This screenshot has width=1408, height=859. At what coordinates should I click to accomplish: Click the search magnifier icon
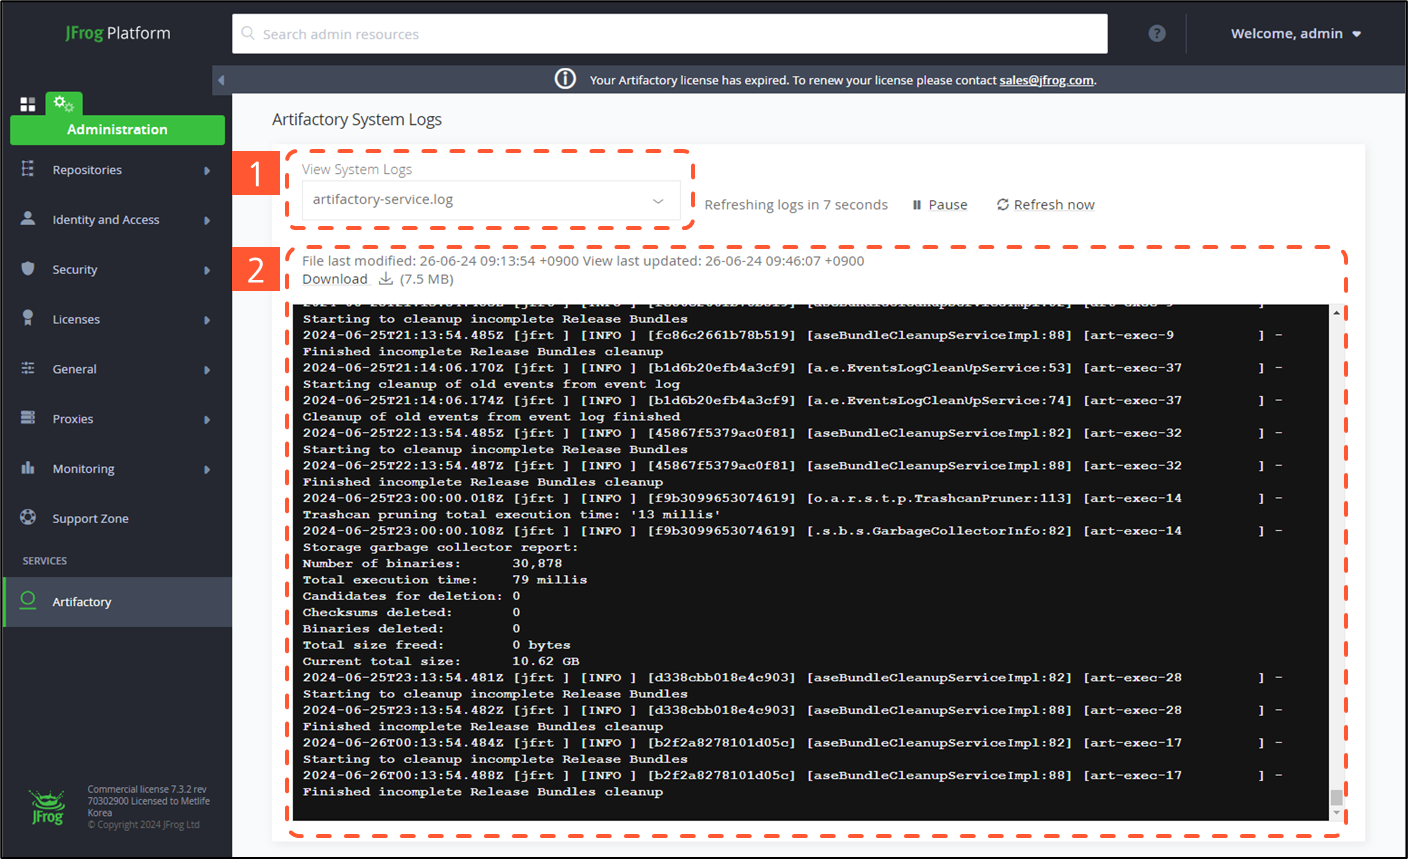coord(248,33)
